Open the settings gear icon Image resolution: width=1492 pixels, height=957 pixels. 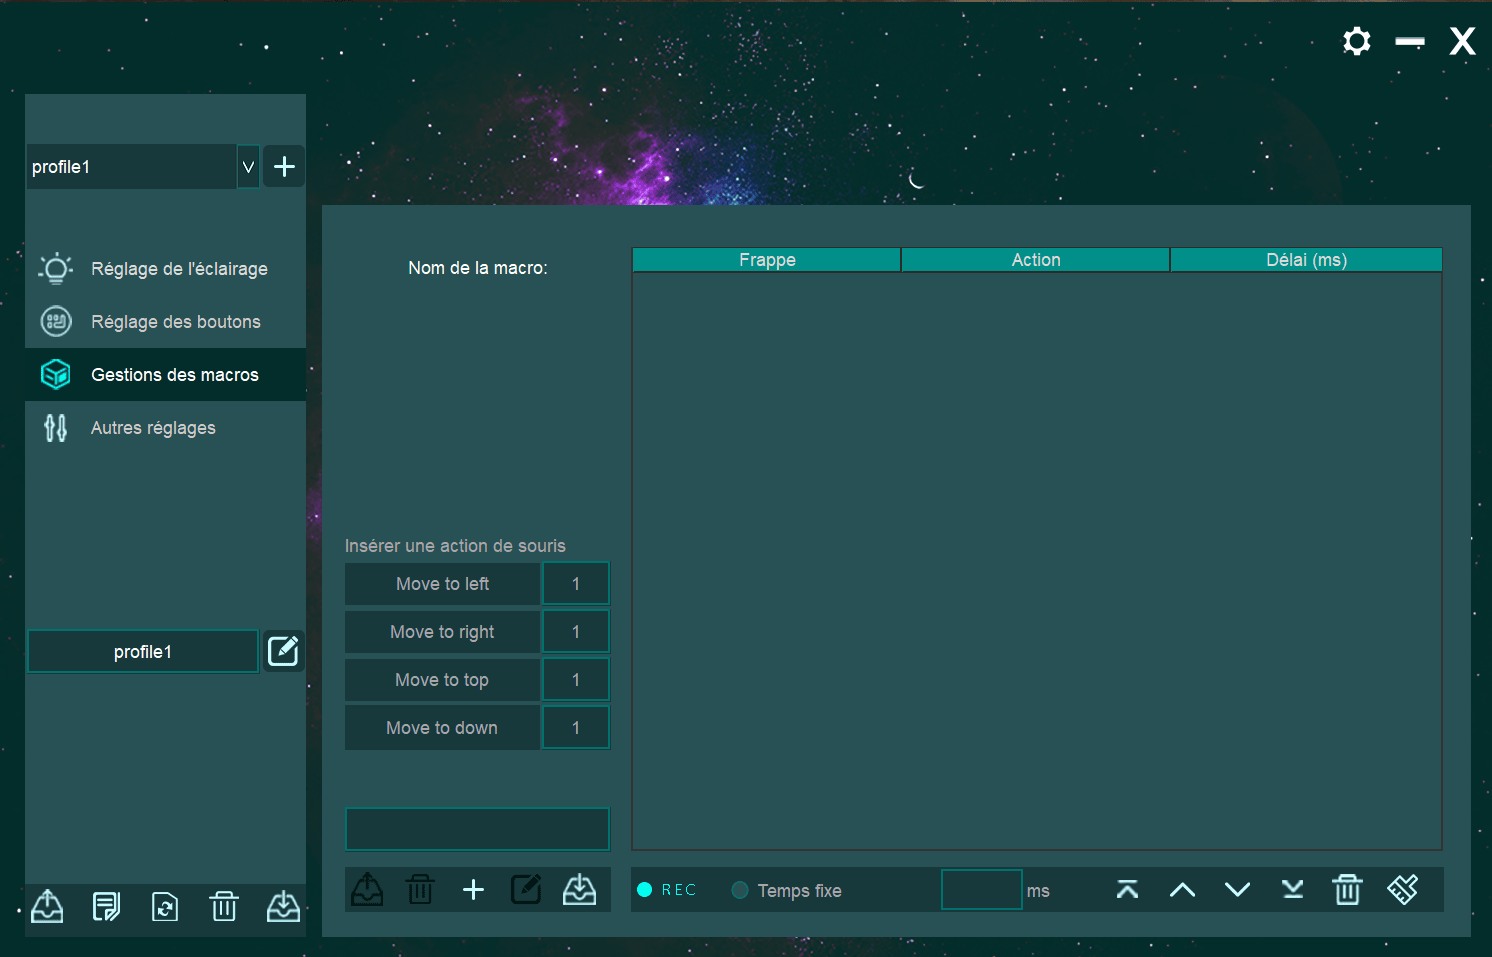coord(1357,41)
